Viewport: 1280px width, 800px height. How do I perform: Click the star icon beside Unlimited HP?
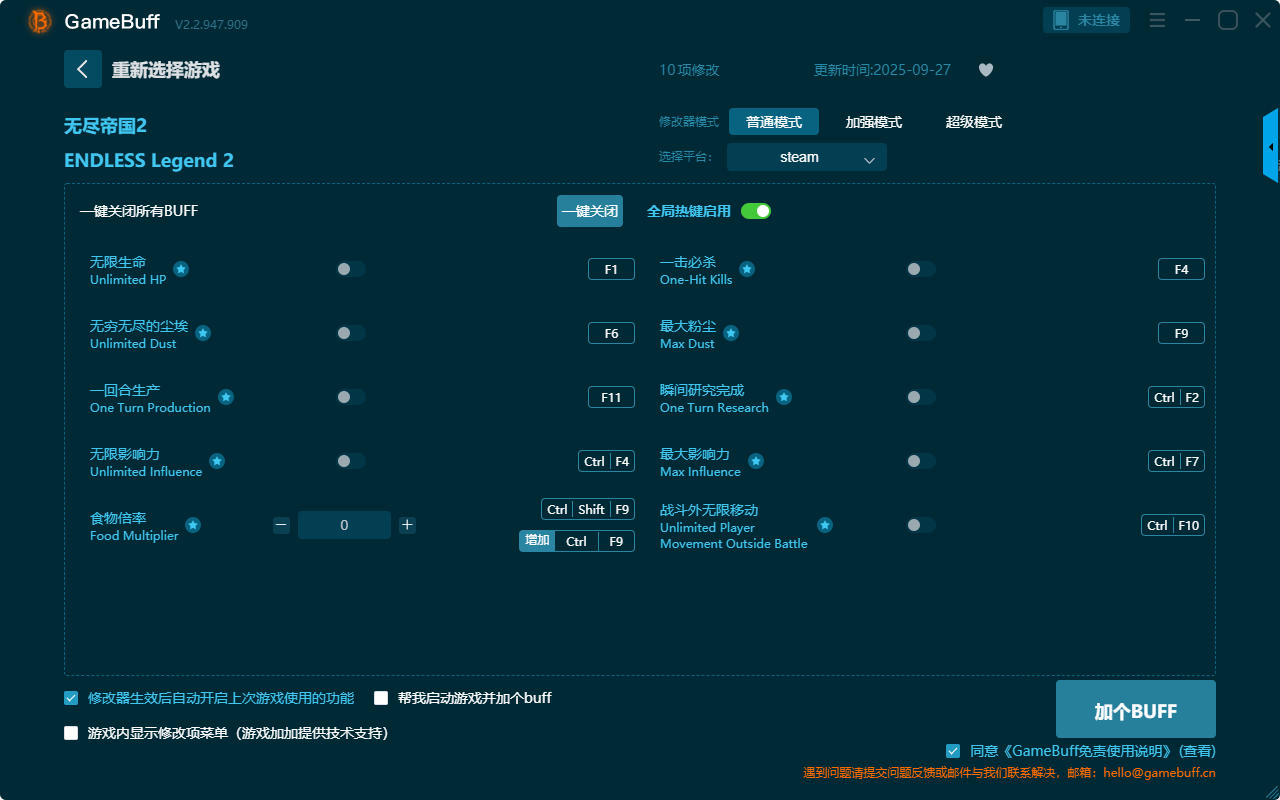tap(181, 269)
